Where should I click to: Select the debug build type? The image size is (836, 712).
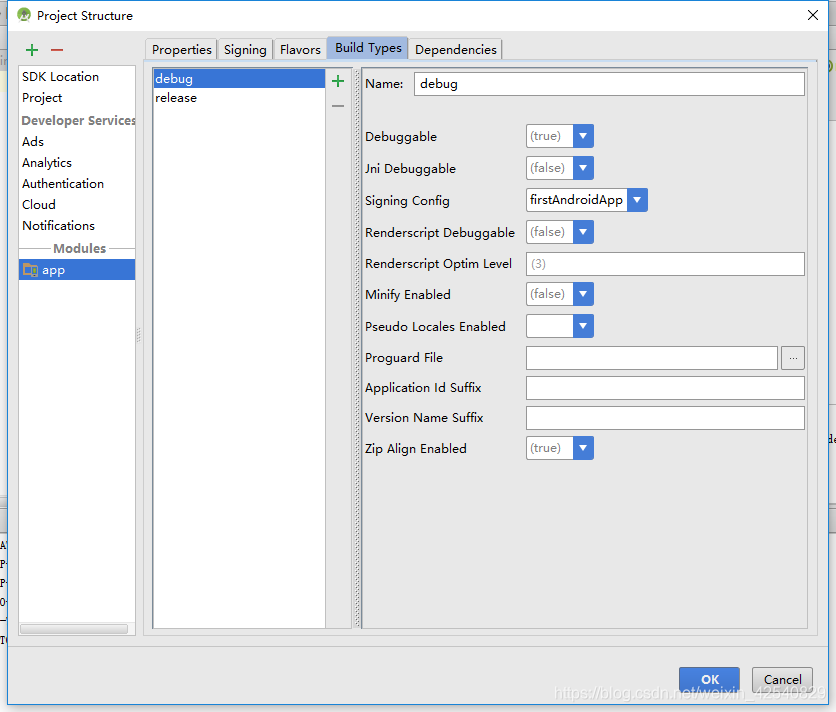(x=239, y=78)
